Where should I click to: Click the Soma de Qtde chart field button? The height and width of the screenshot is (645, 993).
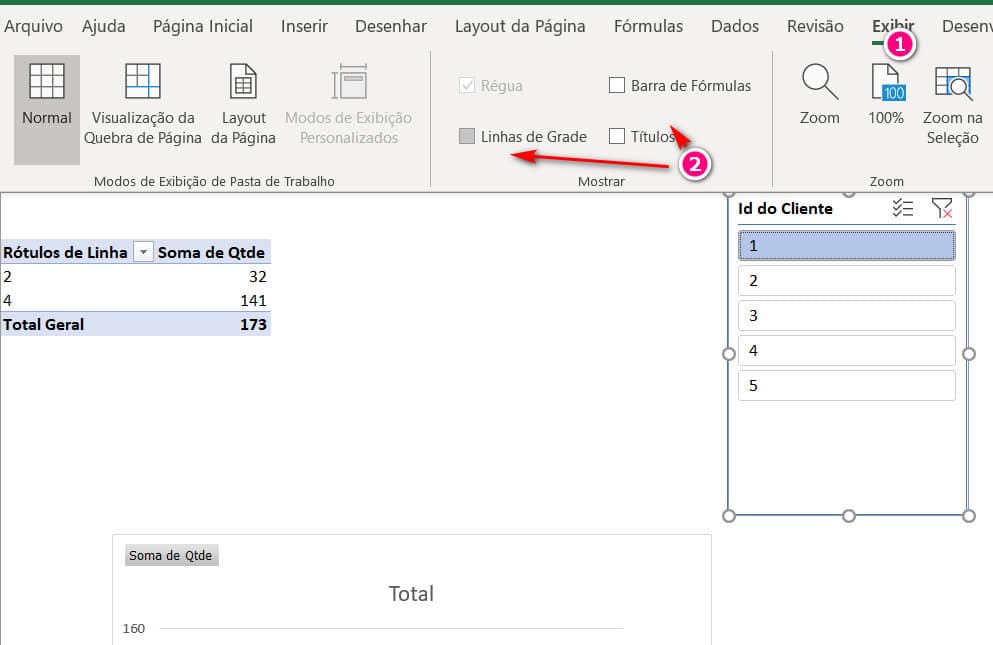171,555
